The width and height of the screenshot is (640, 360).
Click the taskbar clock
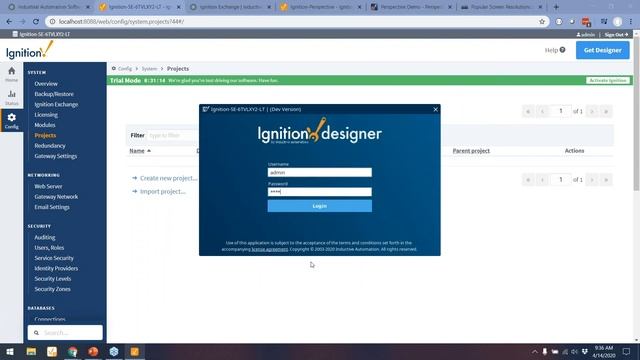point(604,351)
